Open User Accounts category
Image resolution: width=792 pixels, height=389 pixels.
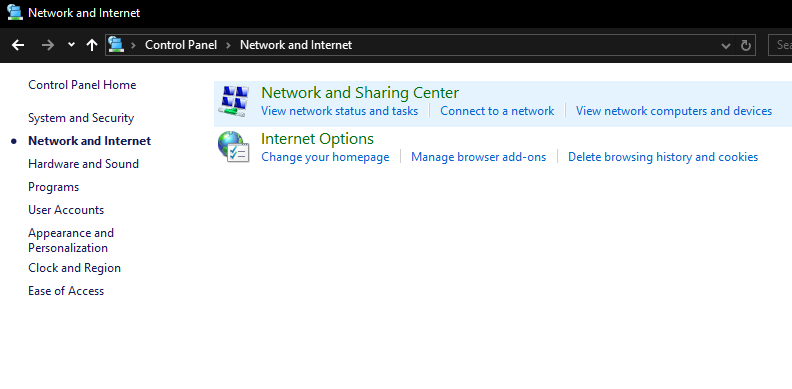pyautogui.click(x=66, y=210)
